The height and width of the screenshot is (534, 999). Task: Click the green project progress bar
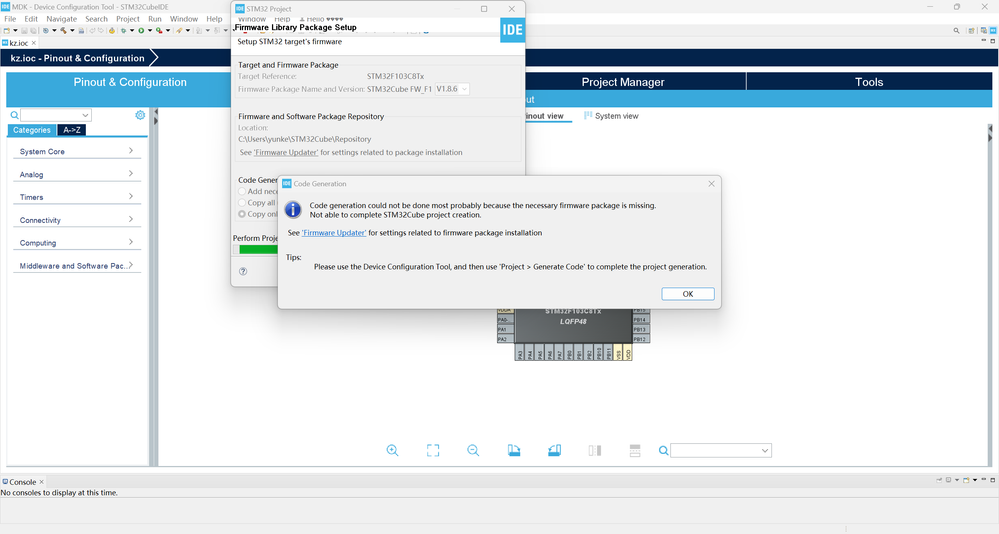coord(258,250)
